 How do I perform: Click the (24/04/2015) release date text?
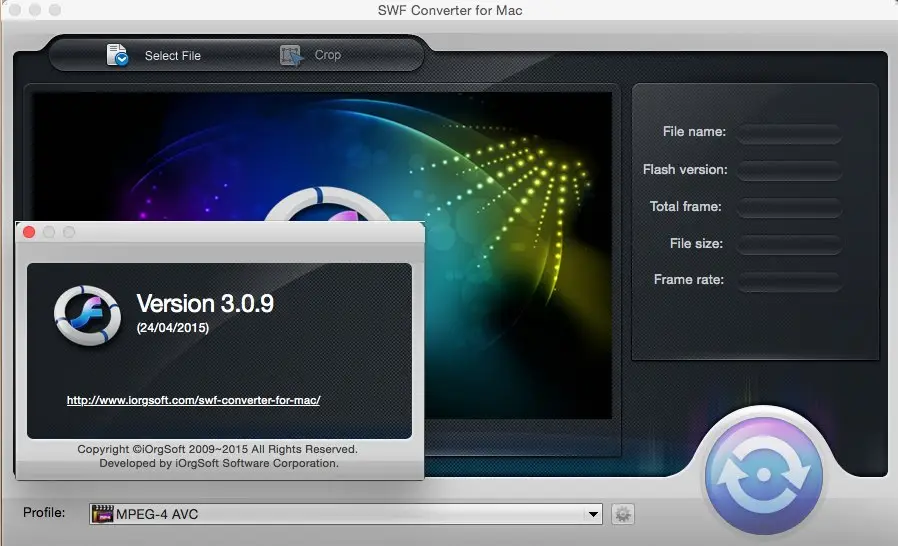[x=172, y=328]
